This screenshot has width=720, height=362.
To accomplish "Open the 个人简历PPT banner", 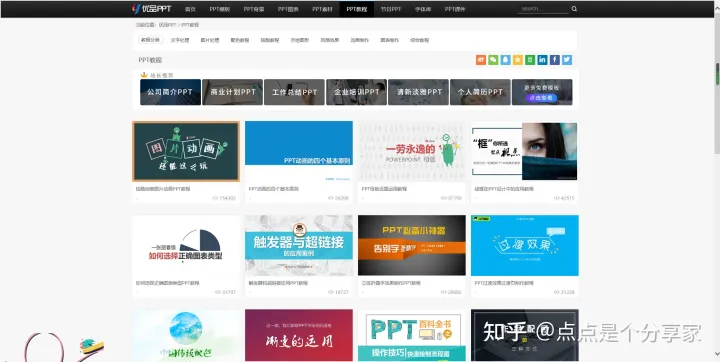I will point(480,92).
